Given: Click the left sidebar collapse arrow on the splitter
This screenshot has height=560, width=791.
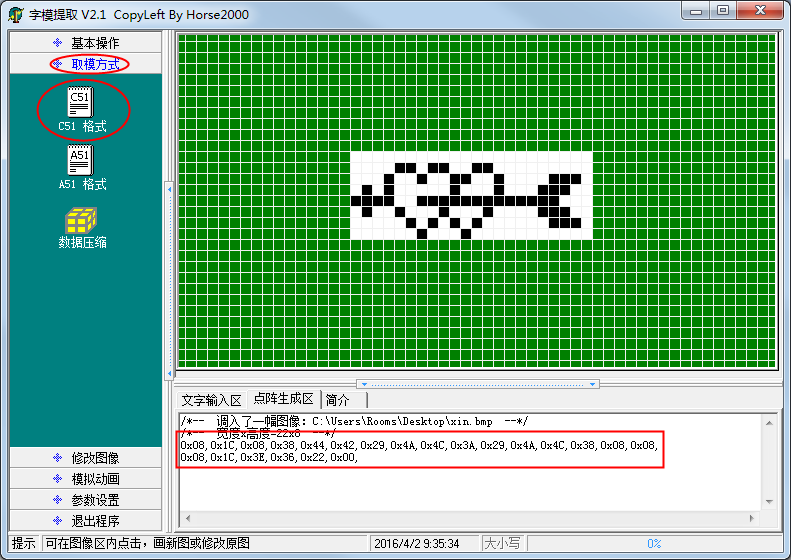Looking at the screenshot, I should coord(168,190).
